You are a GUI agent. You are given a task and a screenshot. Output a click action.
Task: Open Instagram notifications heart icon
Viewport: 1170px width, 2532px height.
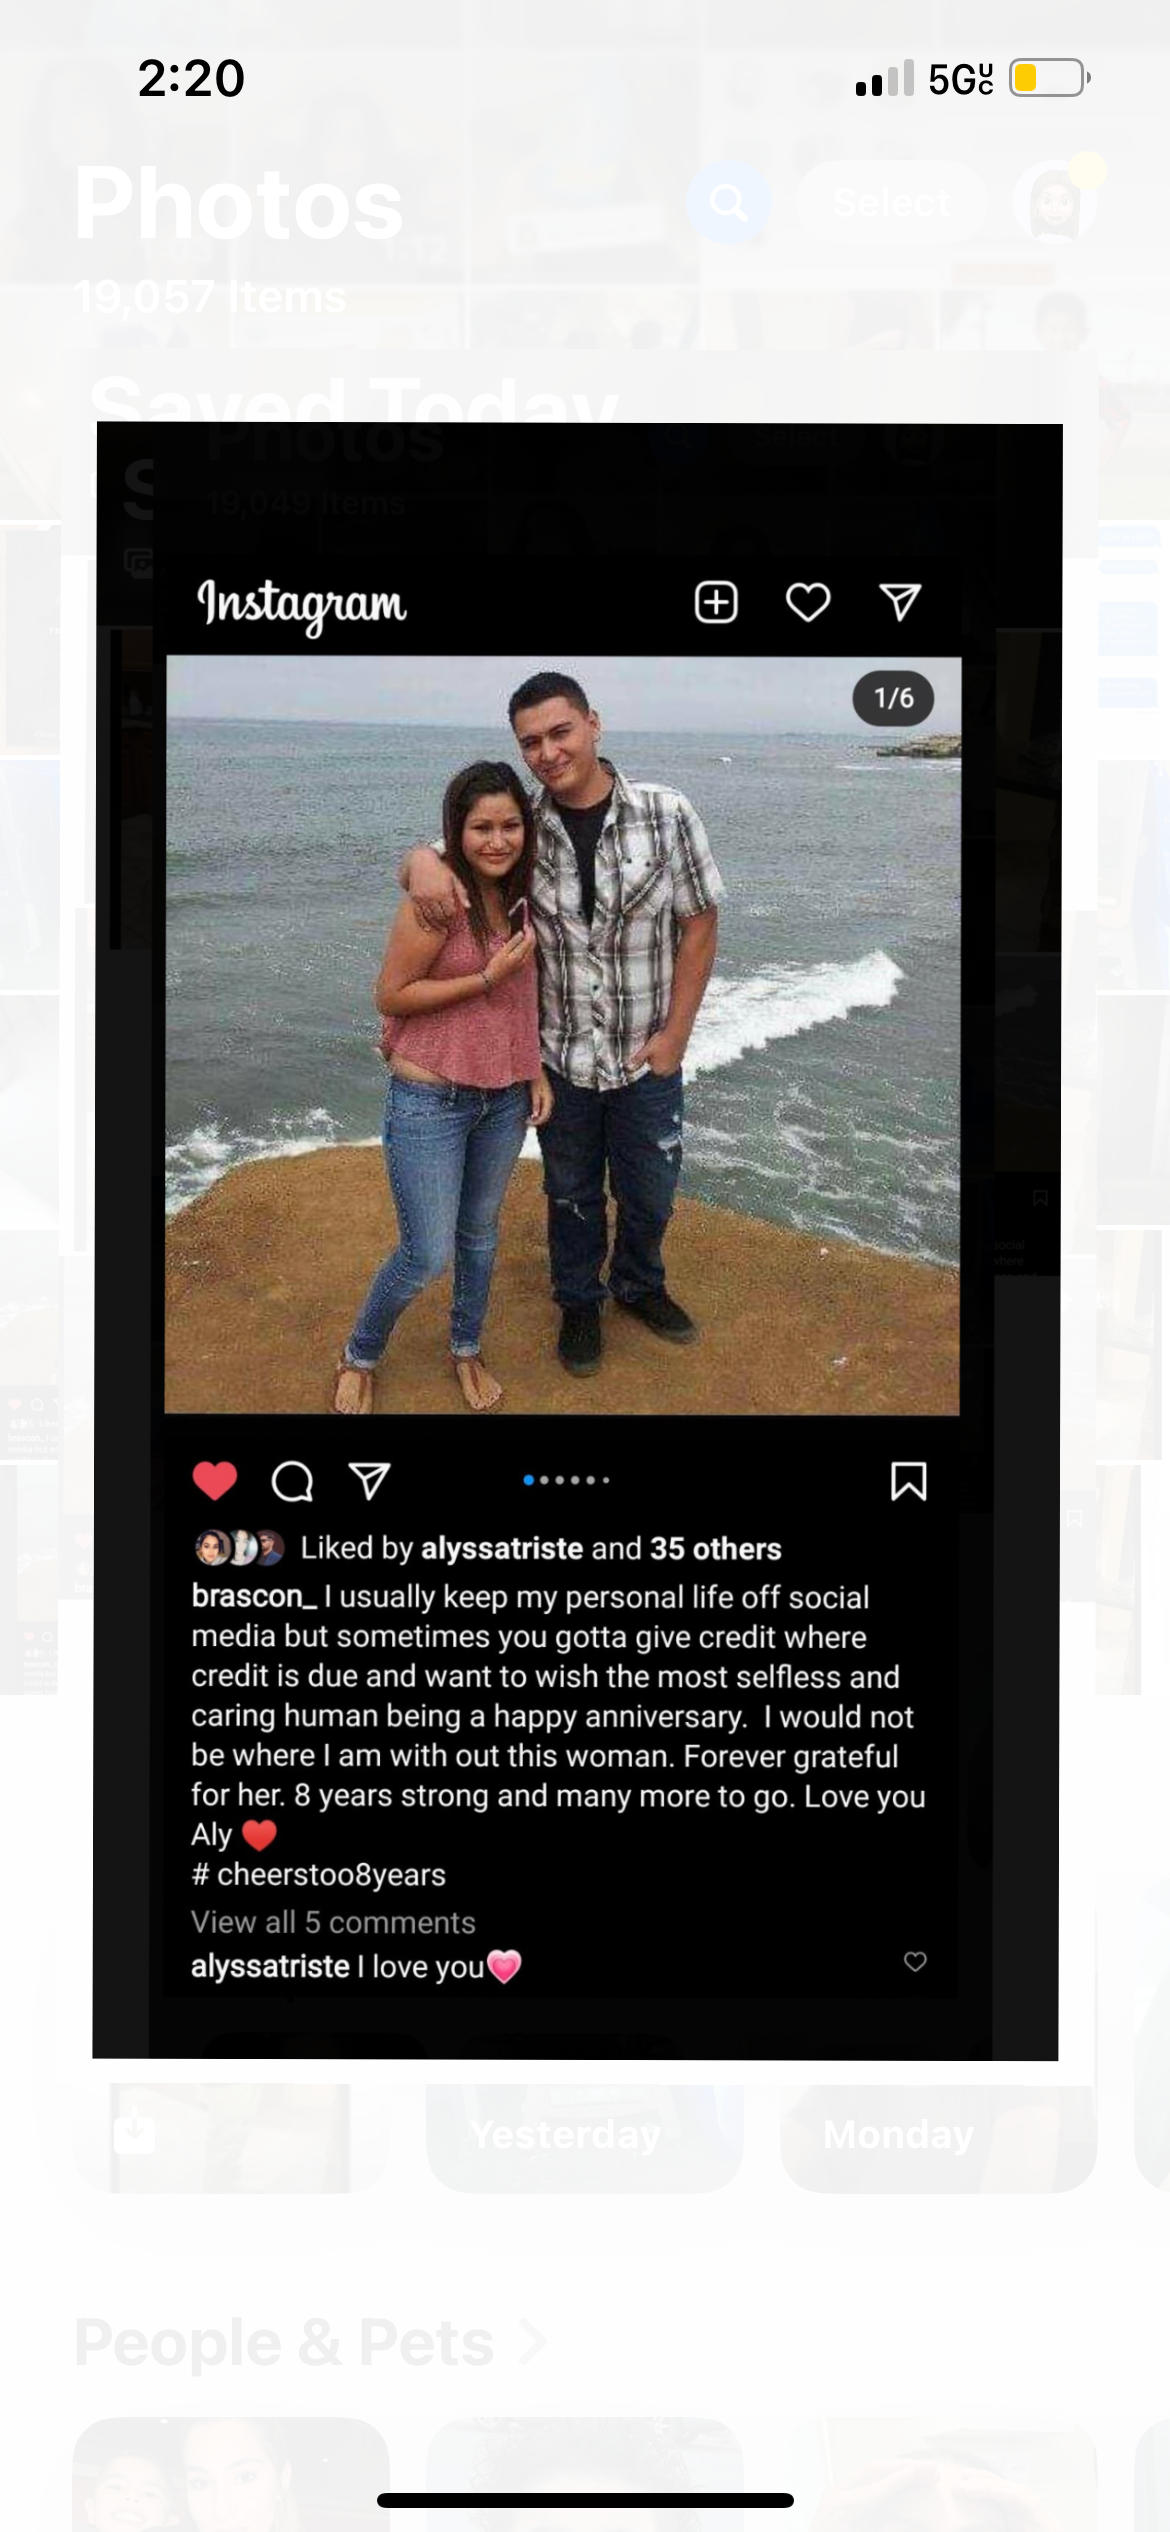click(x=808, y=602)
